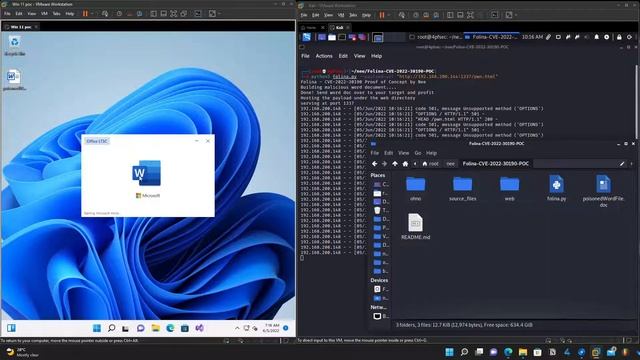Open the web folder in file manager

coord(509,188)
